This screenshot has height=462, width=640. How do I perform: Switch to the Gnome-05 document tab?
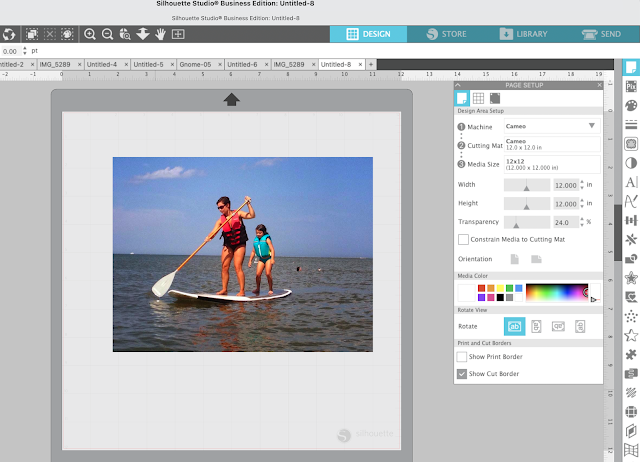pyautogui.click(x=196, y=64)
